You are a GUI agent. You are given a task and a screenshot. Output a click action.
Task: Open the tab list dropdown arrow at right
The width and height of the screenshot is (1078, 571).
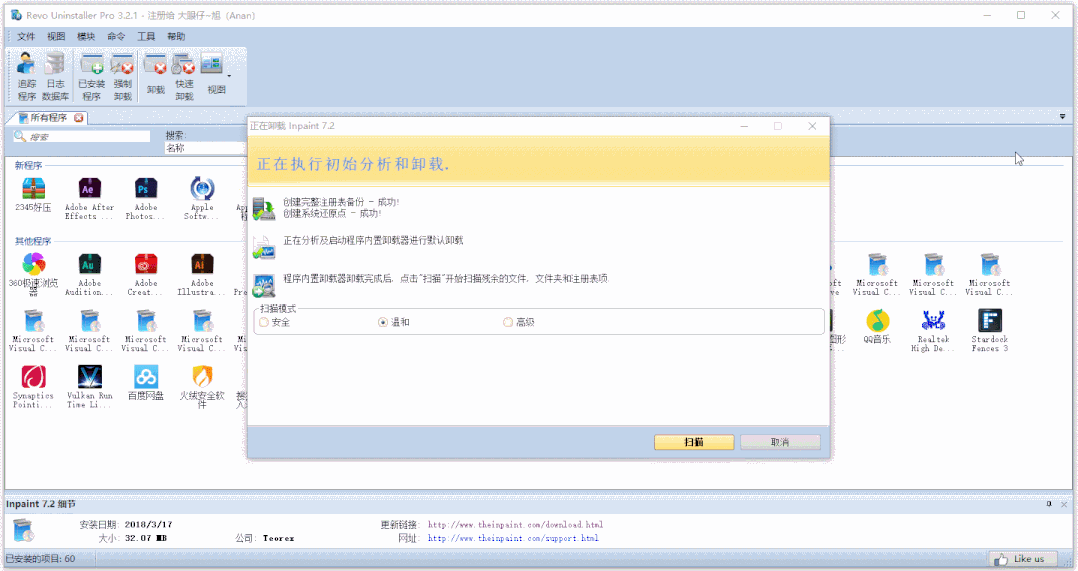(x=1062, y=117)
